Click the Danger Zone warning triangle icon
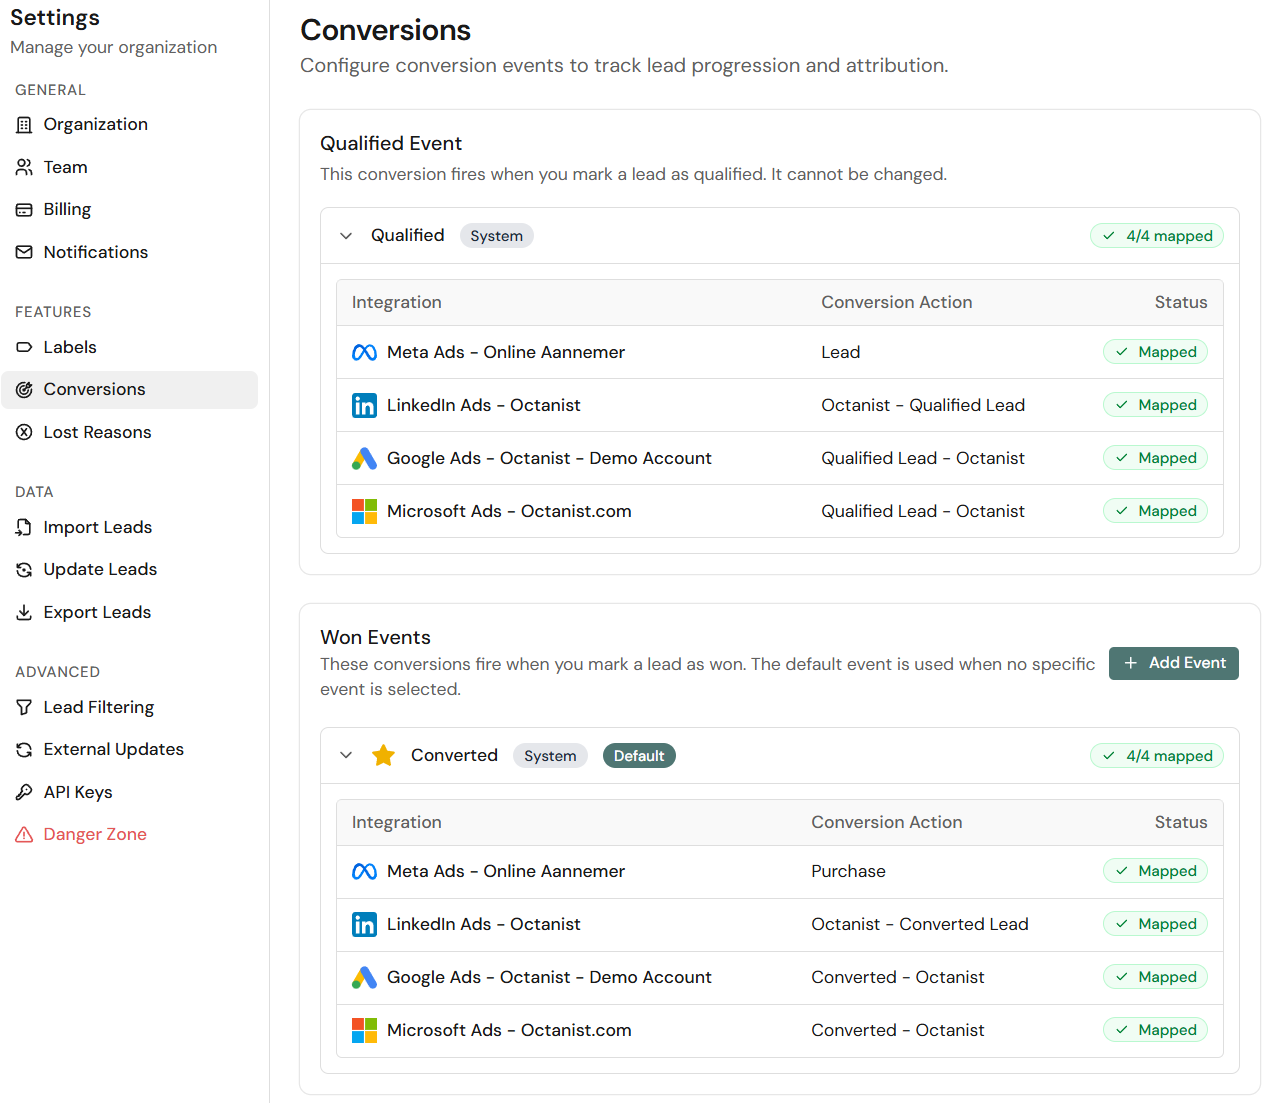Screen dimensions: 1280x1103 24,835
